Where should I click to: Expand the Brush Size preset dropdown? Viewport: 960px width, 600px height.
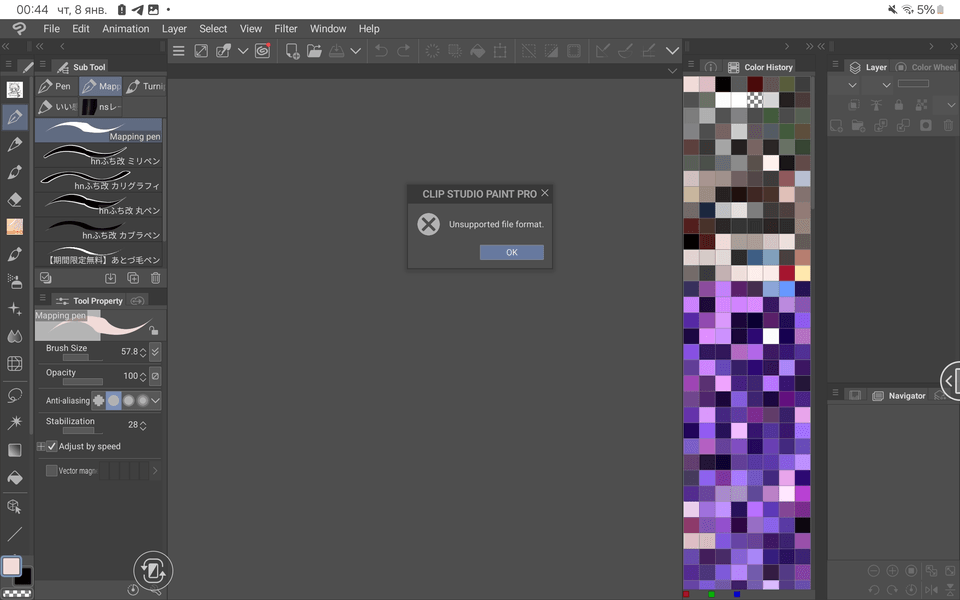click(x=155, y=352)
